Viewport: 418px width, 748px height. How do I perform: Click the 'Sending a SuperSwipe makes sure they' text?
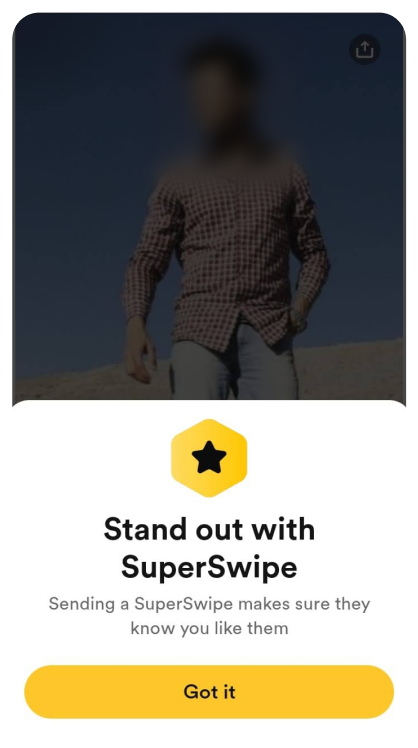[209, 604]
